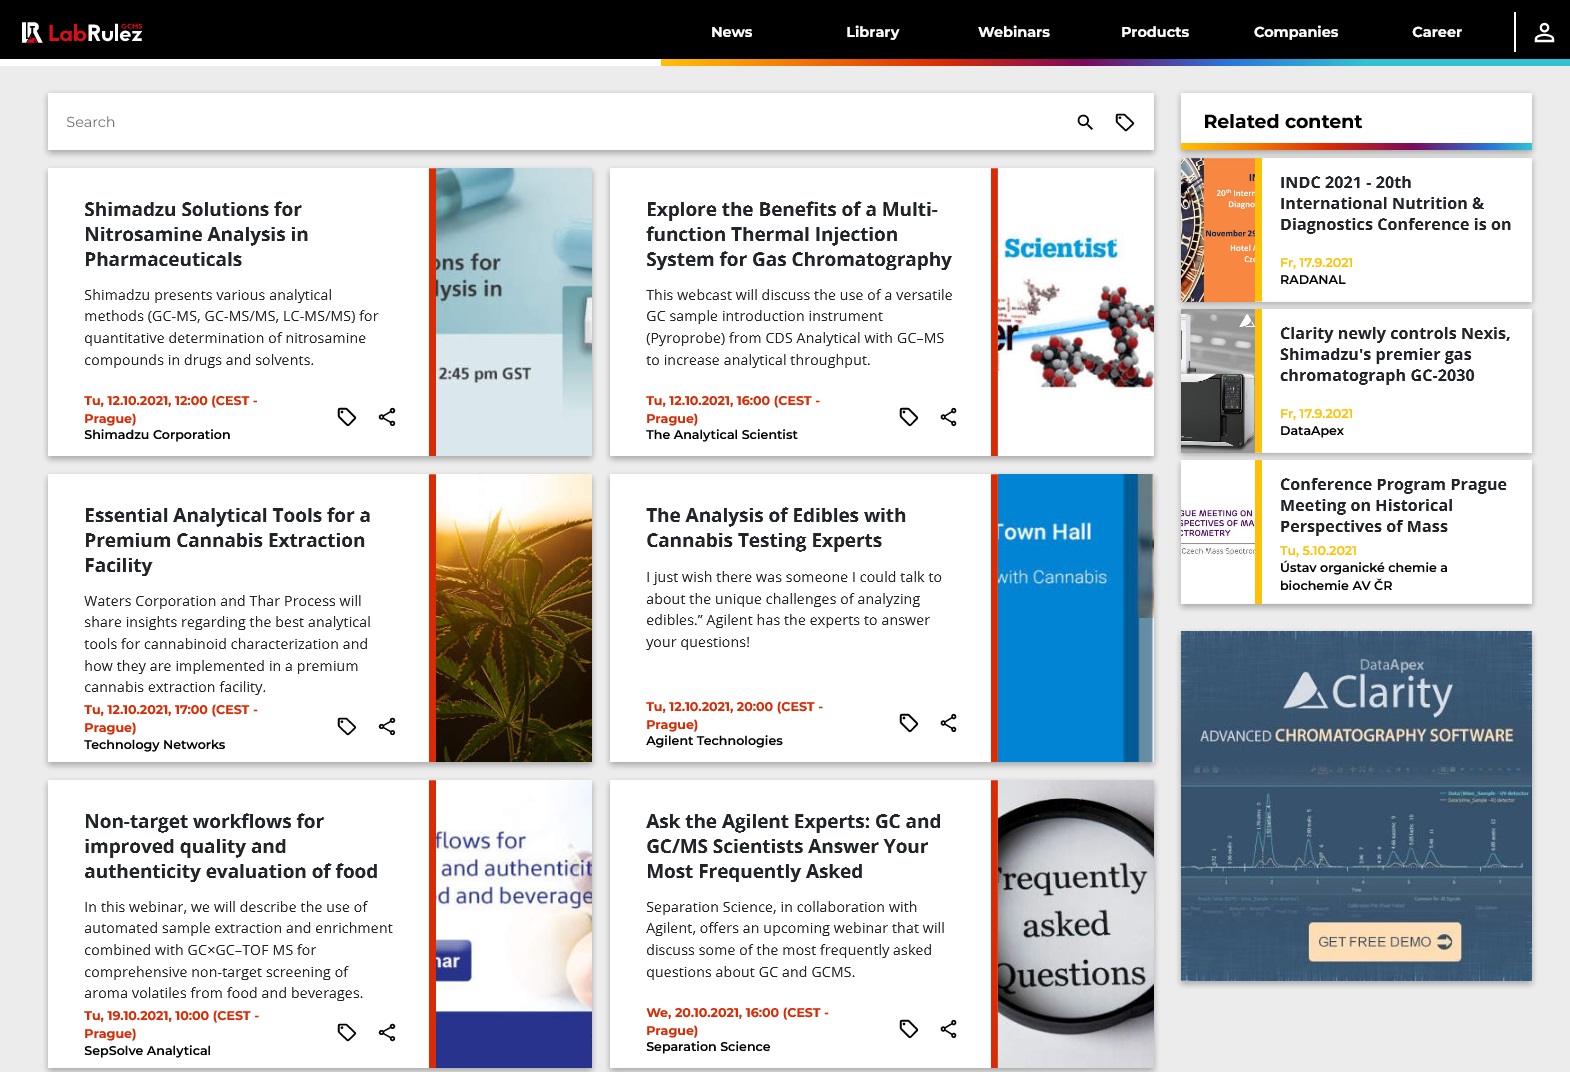
Task: Click the Nexis GC-2030 instrument thumbnail
Action: pyautogui.click(x=1217, y=381)
